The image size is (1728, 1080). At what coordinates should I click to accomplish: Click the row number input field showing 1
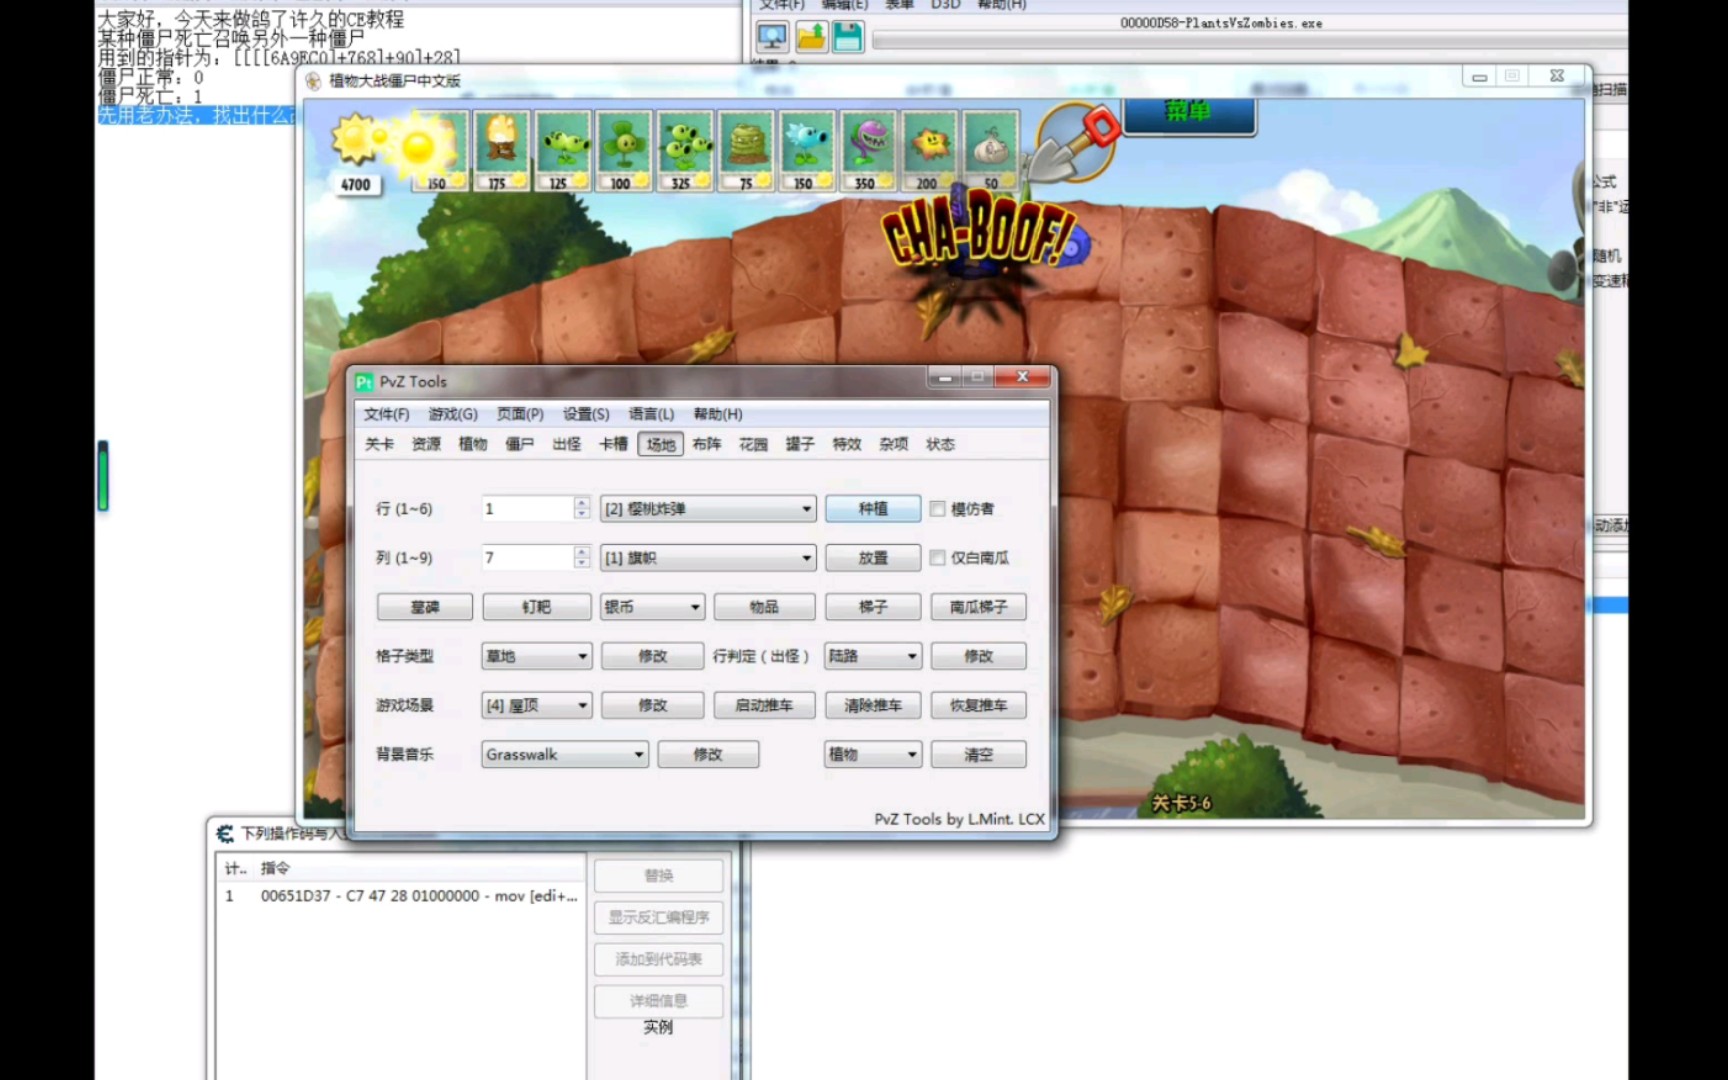click(x=528, y=509)
